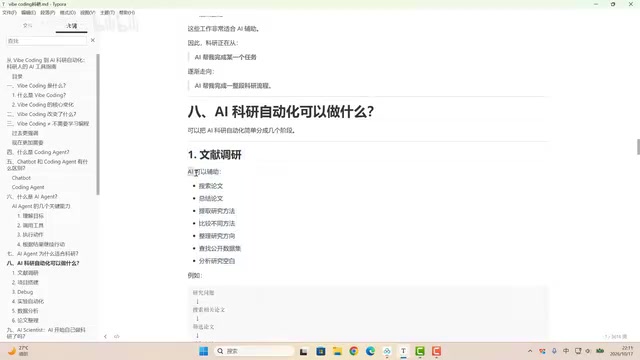
Task: Go to outline item AI Agent 的几个关键能力
Action: click(41, 206)
